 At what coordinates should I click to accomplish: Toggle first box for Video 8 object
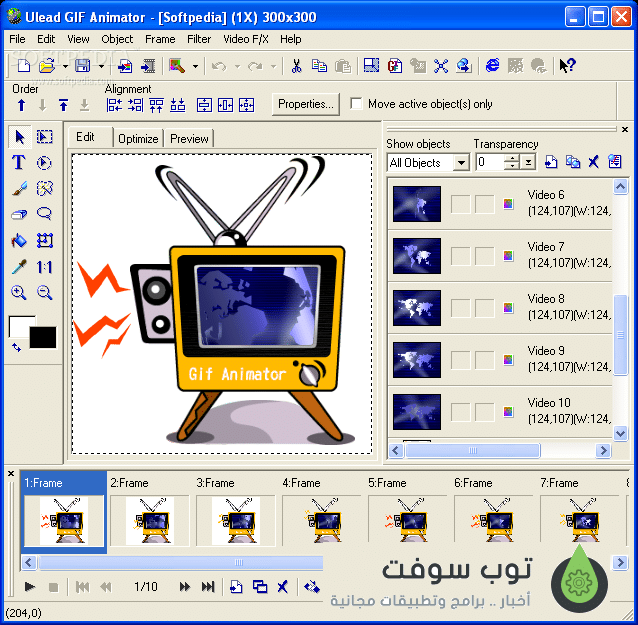point(461,308)
